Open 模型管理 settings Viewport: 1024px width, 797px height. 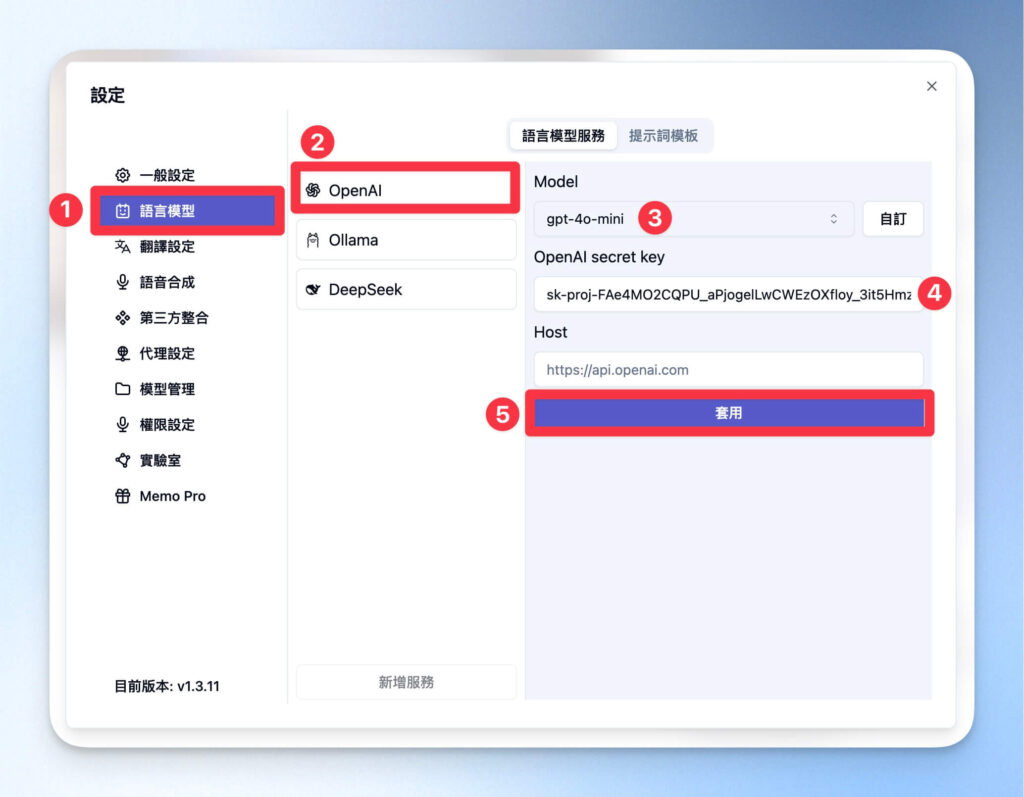[187, 389]
